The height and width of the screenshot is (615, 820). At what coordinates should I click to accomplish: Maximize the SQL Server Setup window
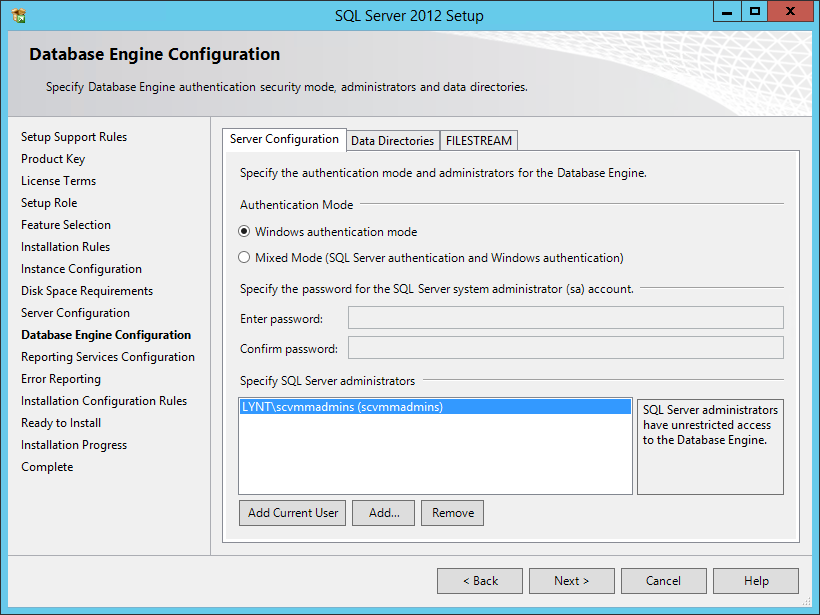[x=754, y=12]
